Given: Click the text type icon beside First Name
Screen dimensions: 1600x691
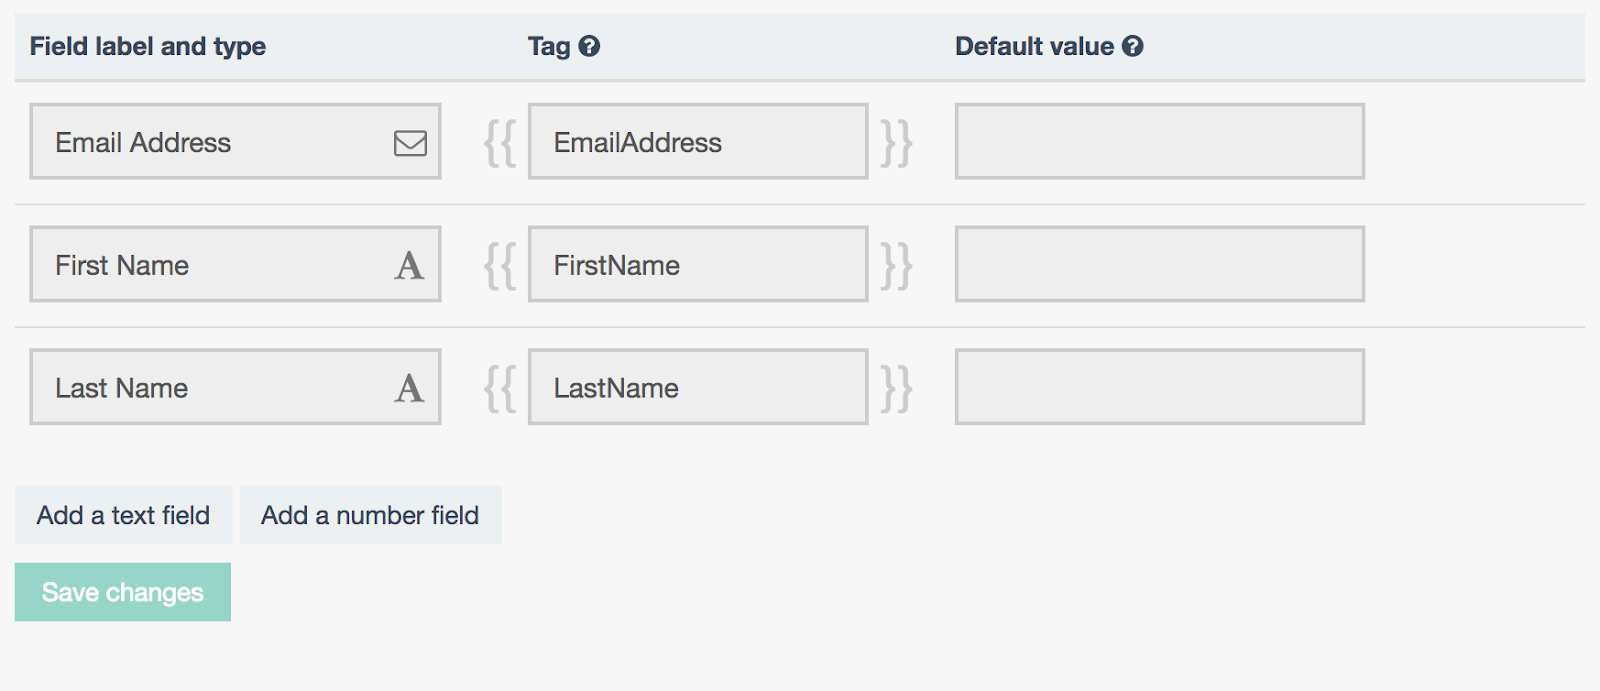Looking at the screenshot, I should tap(409, 266).
